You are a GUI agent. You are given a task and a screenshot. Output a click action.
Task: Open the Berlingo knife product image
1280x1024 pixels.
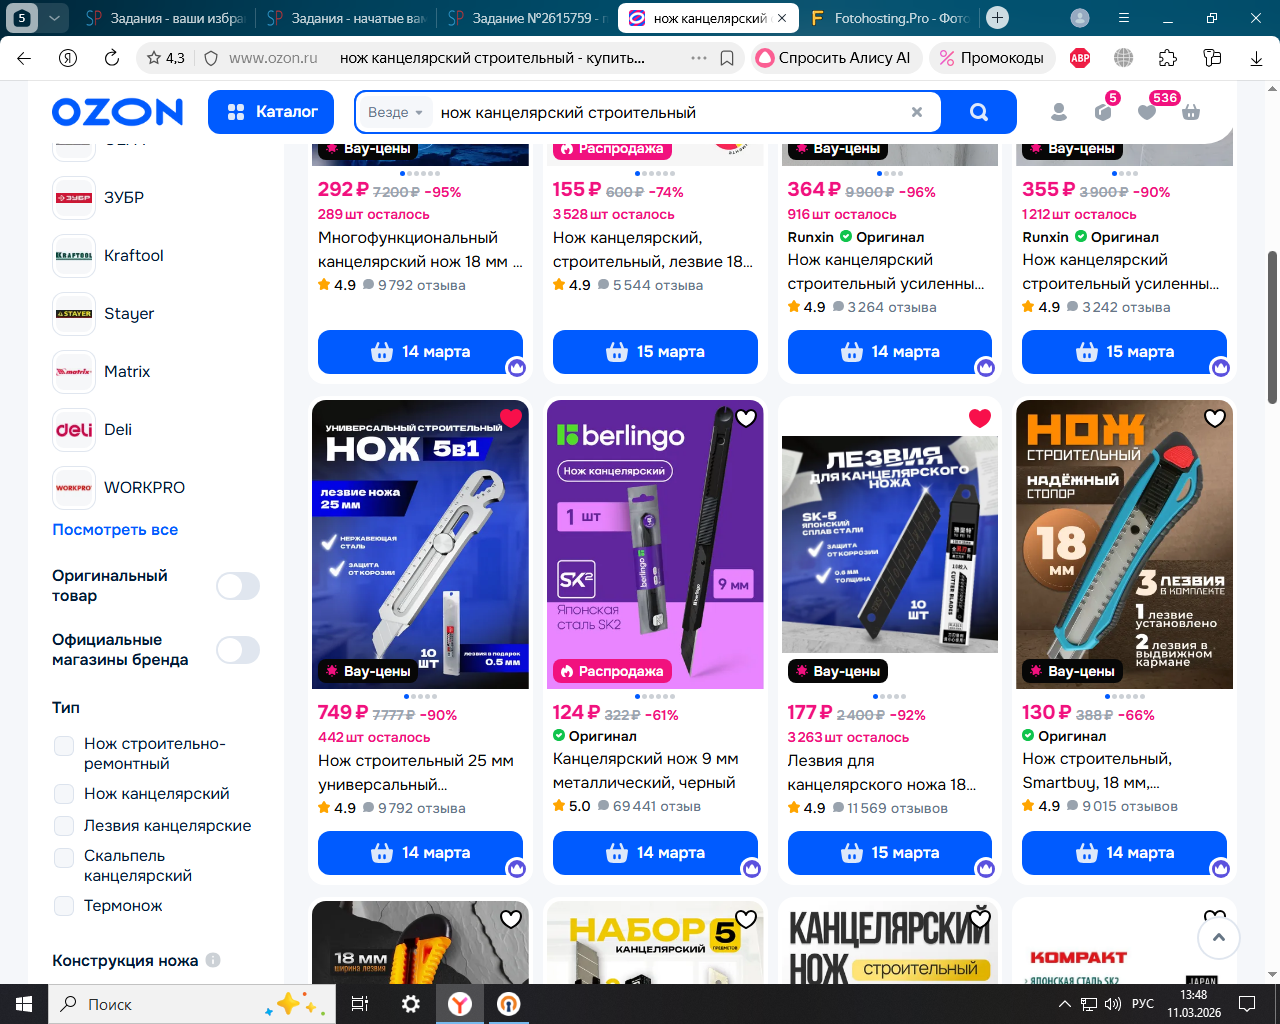[x=655, y=545]
